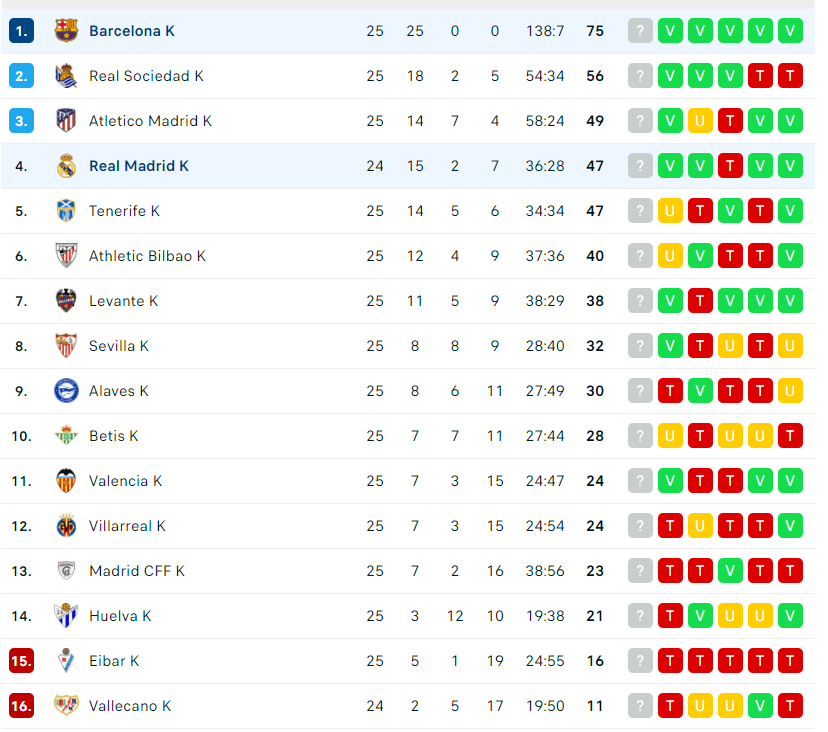Open the Huelva K team name link

[120, 615]
